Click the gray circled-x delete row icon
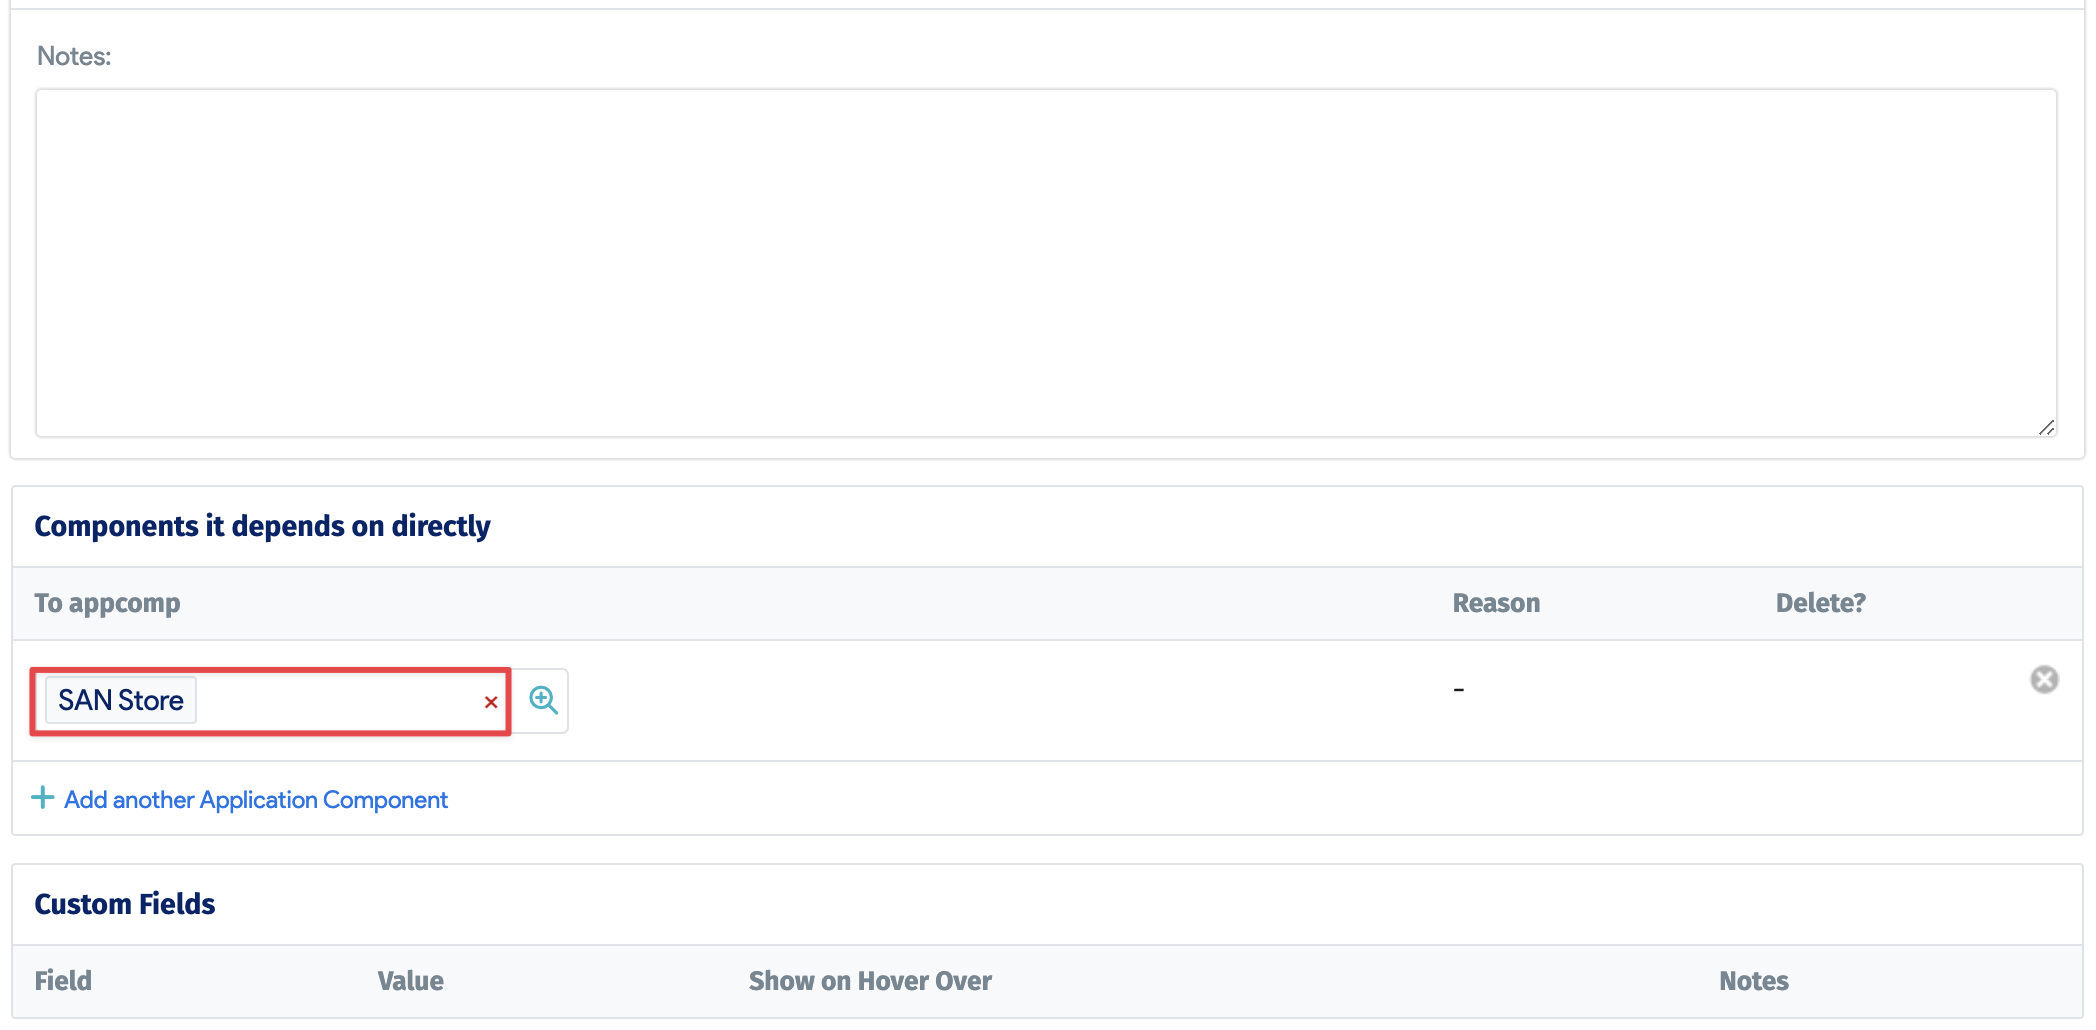2096x1030 pixels. pyautogui.click(x=2044, y=680)
